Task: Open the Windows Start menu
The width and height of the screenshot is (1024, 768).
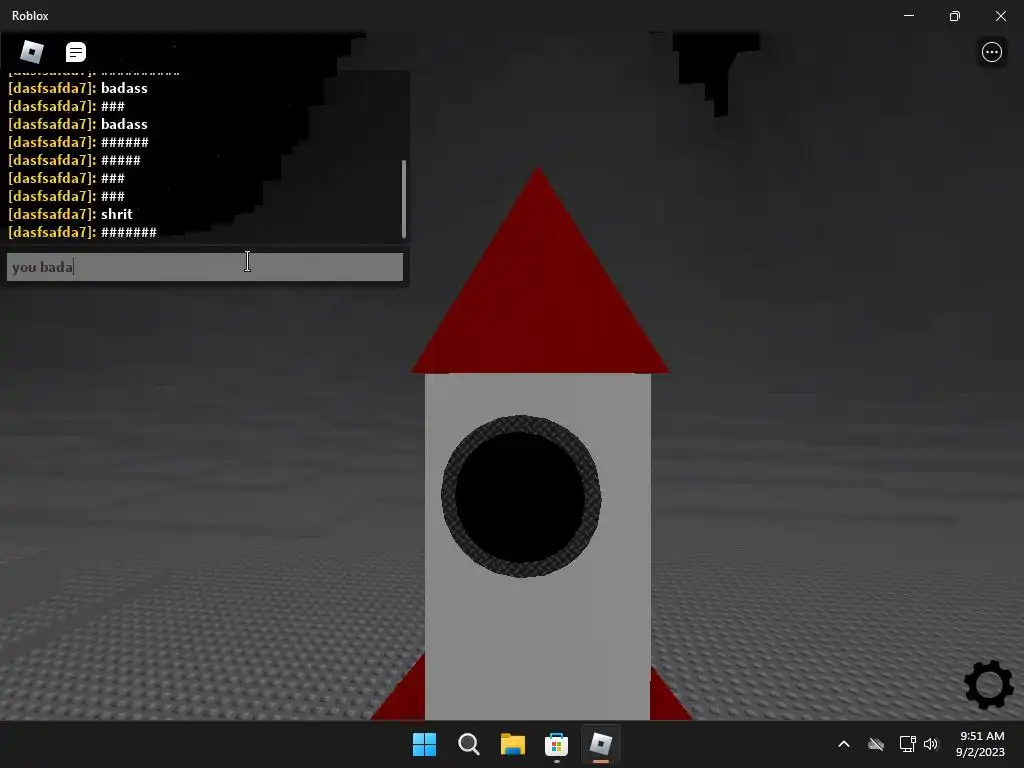Action: coord(424,744)
